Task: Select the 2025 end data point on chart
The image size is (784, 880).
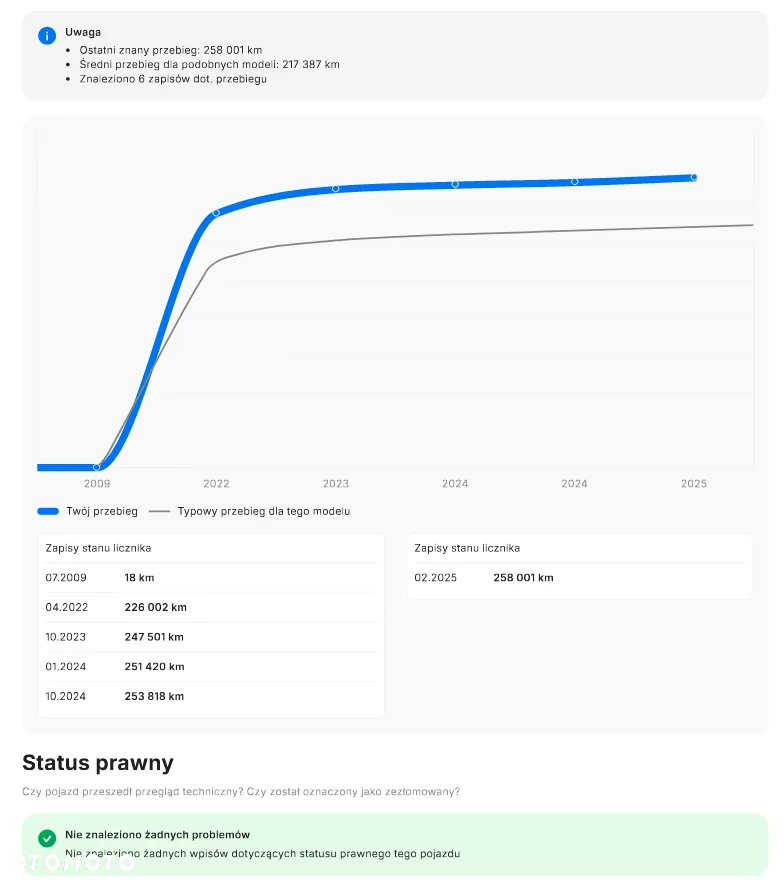Action: coord(694,177)
